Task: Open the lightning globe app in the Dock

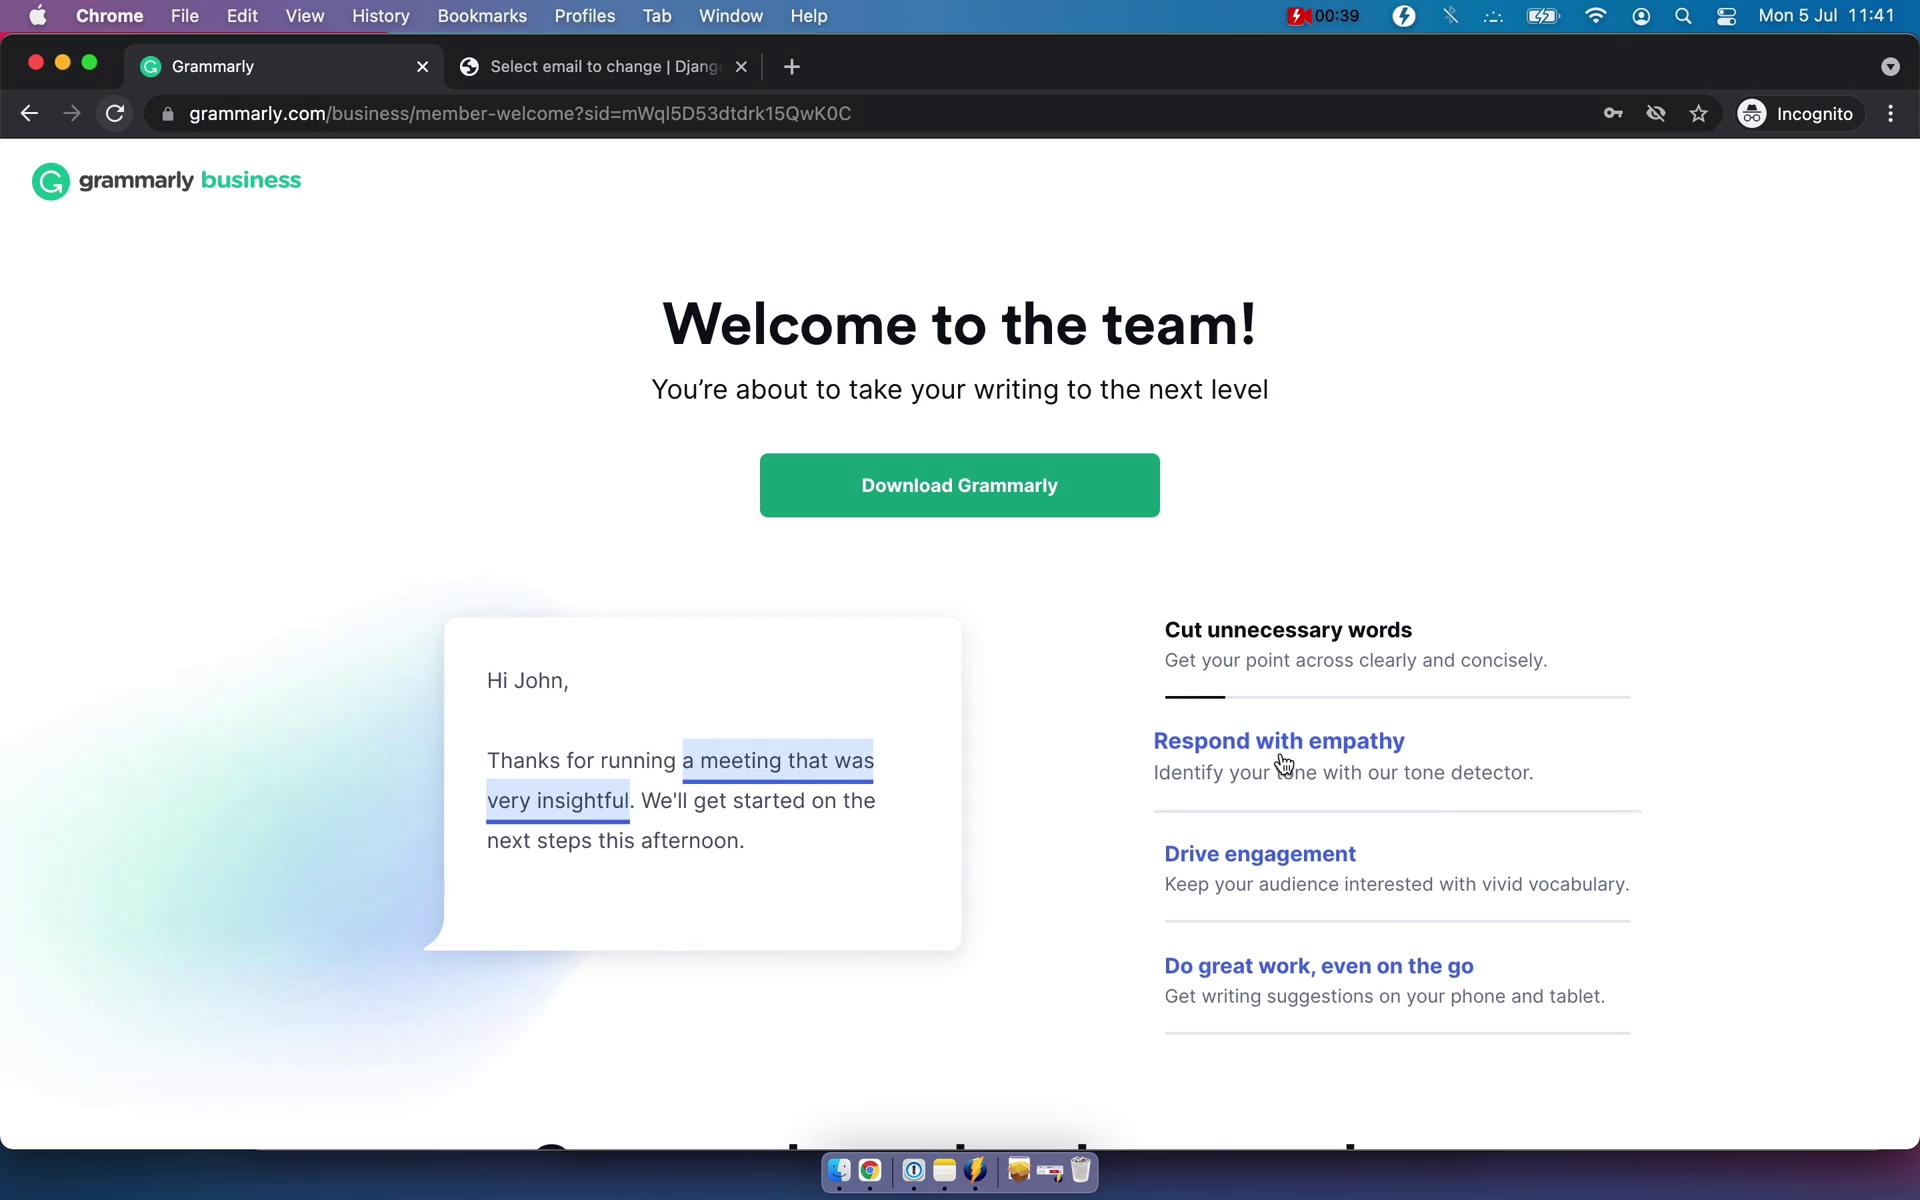Action: point(976,1170)
